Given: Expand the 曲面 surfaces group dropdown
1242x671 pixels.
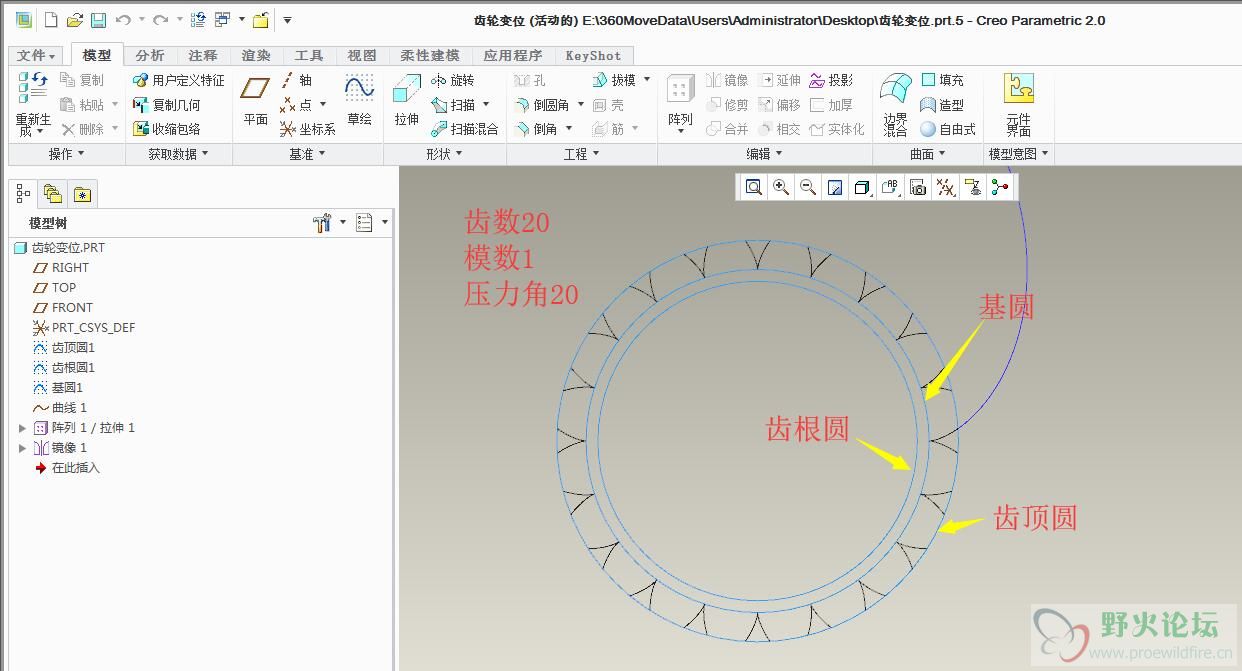Looking at the screenshot, I should pos(929,154).
